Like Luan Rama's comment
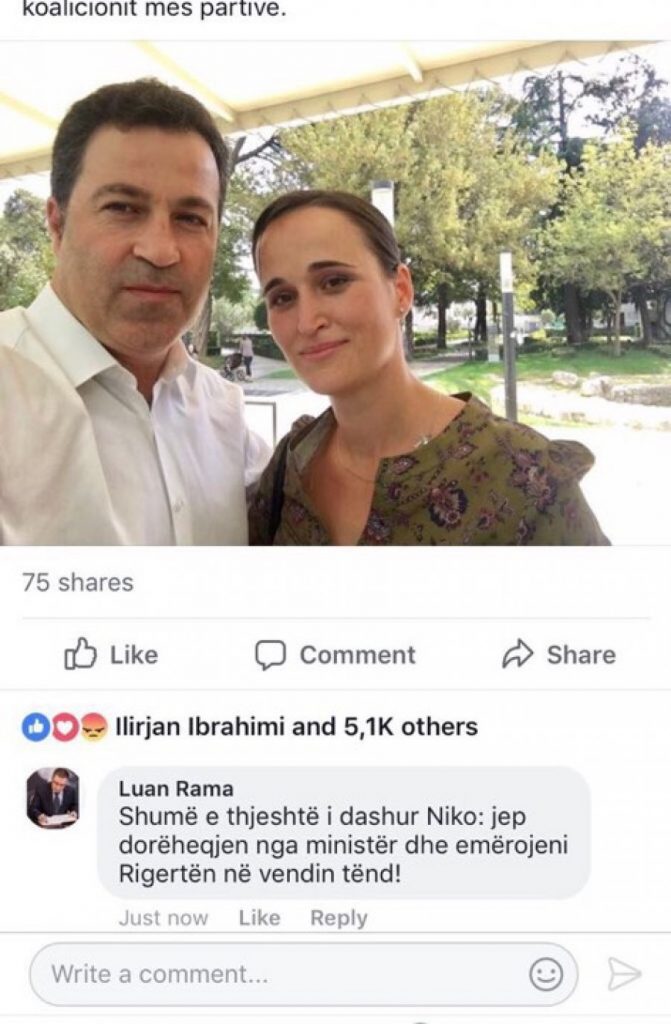 258,918
